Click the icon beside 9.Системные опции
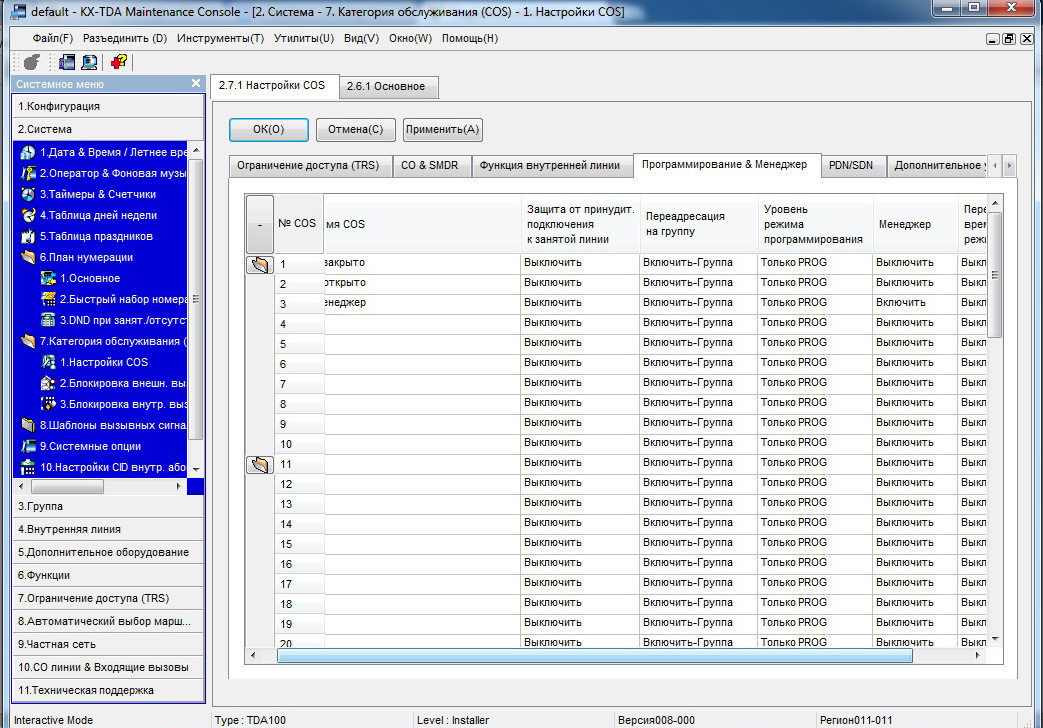 point(28,446)
